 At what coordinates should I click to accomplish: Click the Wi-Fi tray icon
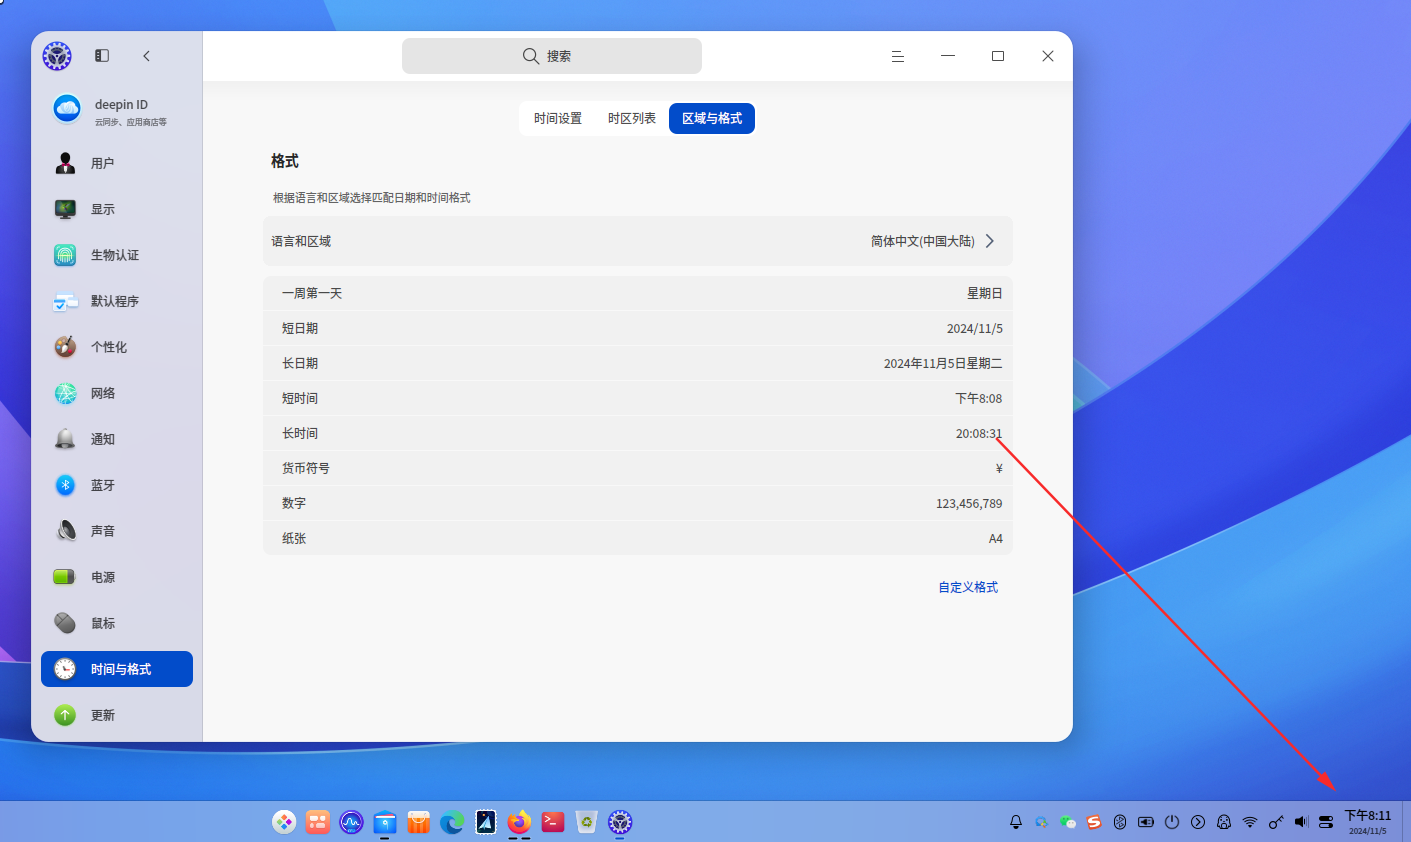click(1250, 822)
